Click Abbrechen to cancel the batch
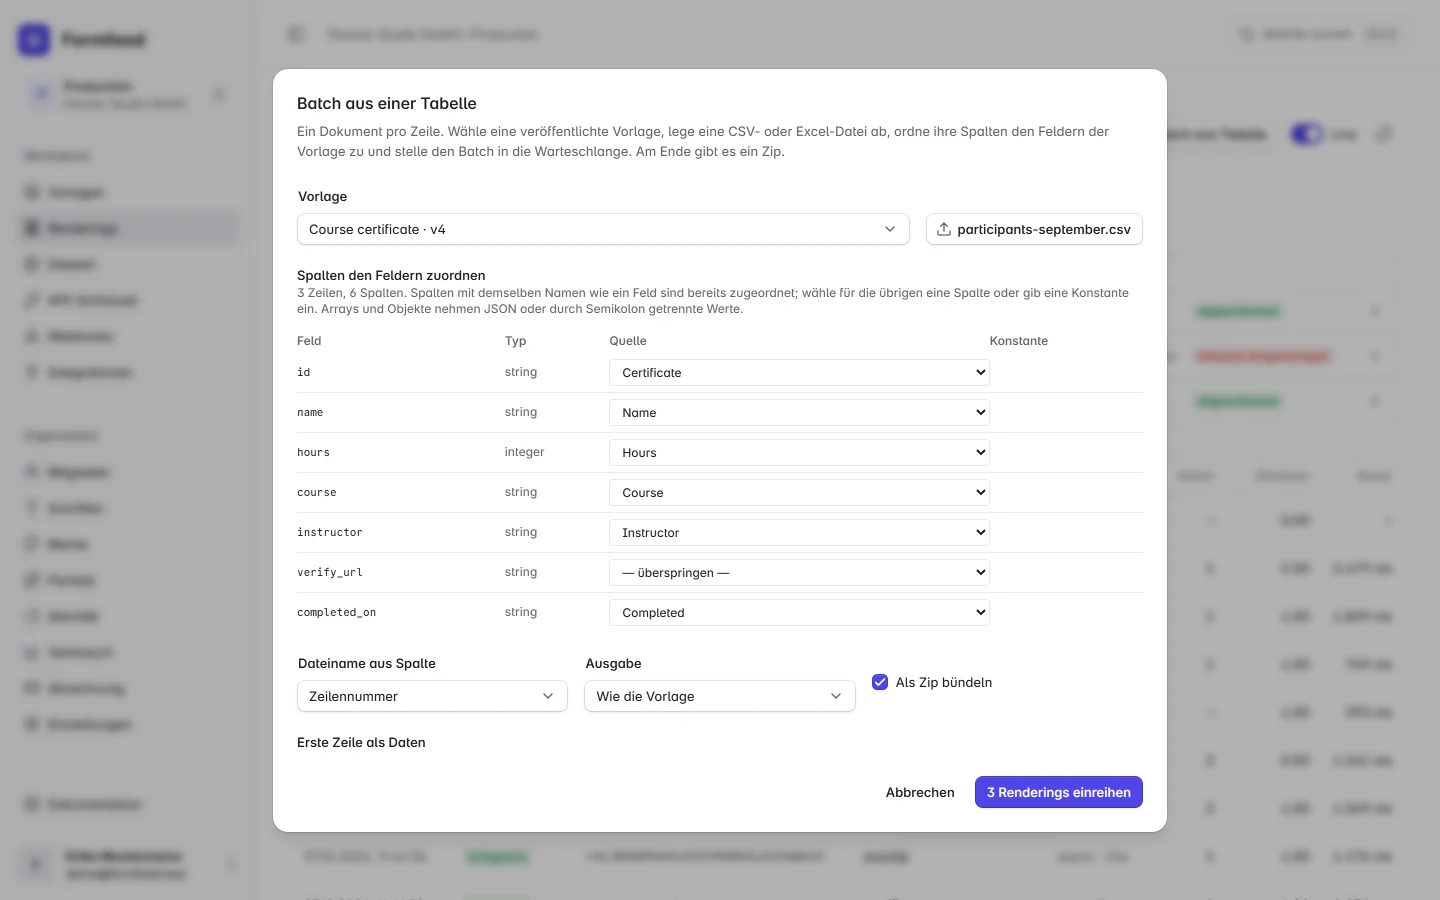Image resolution: width=1440 pixels, height=900 pixels. coord(920,792)
